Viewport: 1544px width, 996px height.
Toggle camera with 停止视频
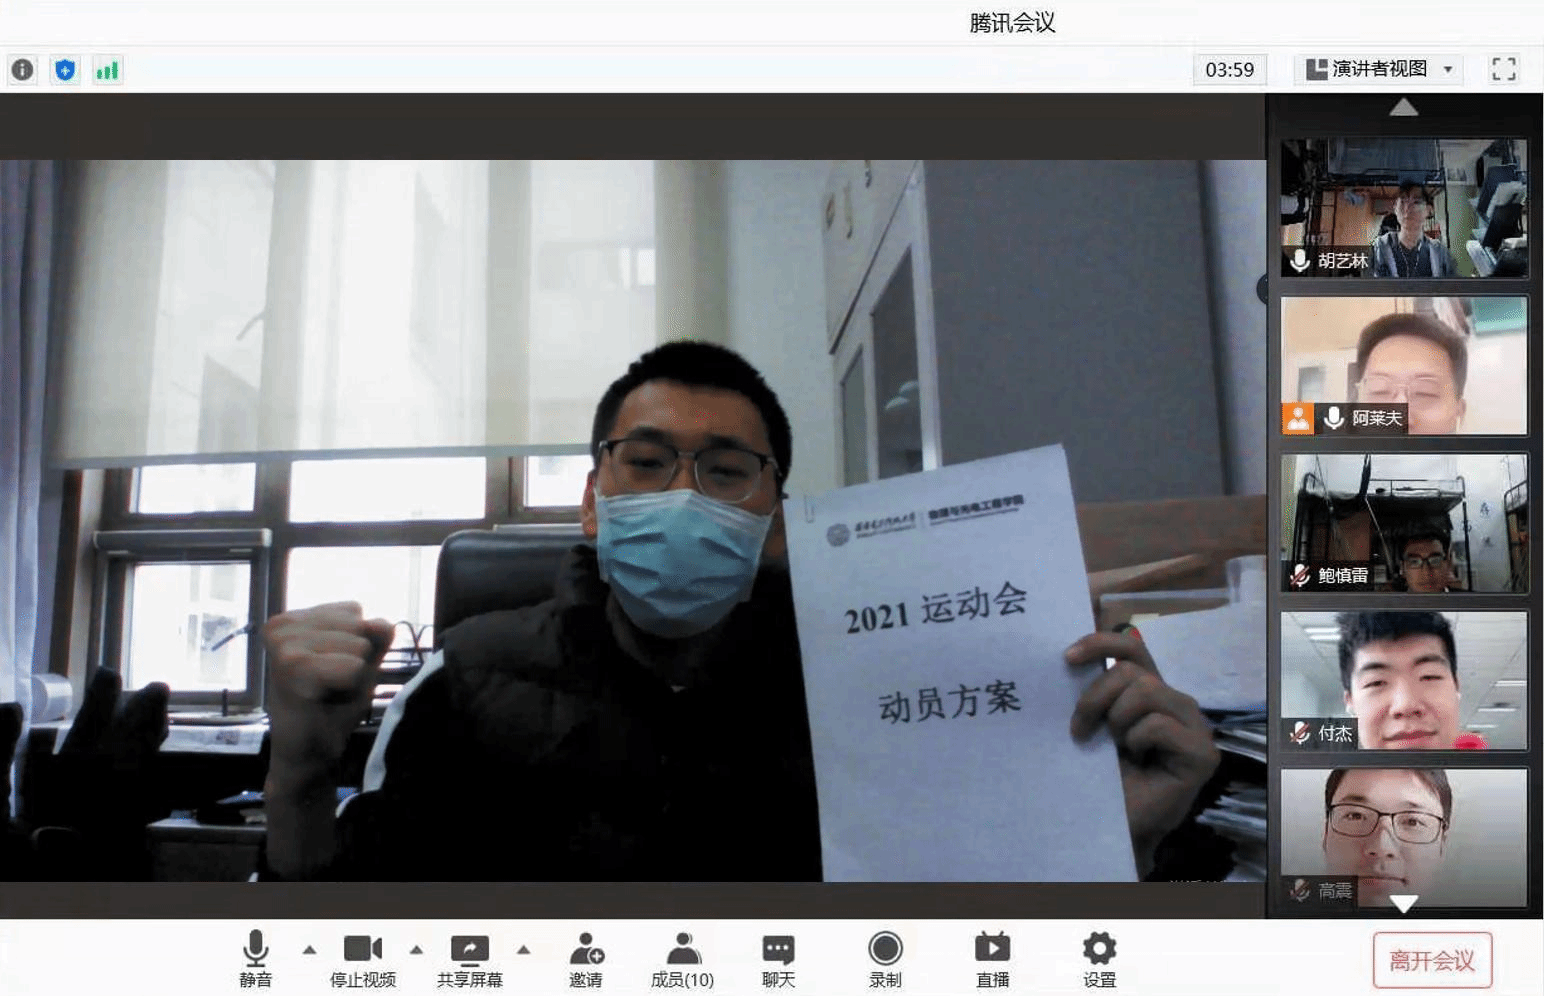362,960
